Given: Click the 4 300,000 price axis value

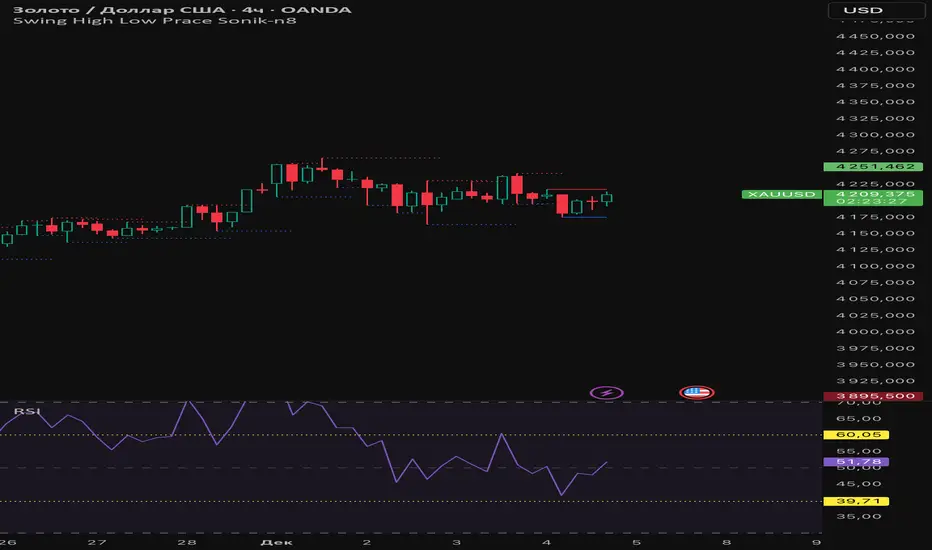Looking at the screenshot, I should click(x=875, y=135).
